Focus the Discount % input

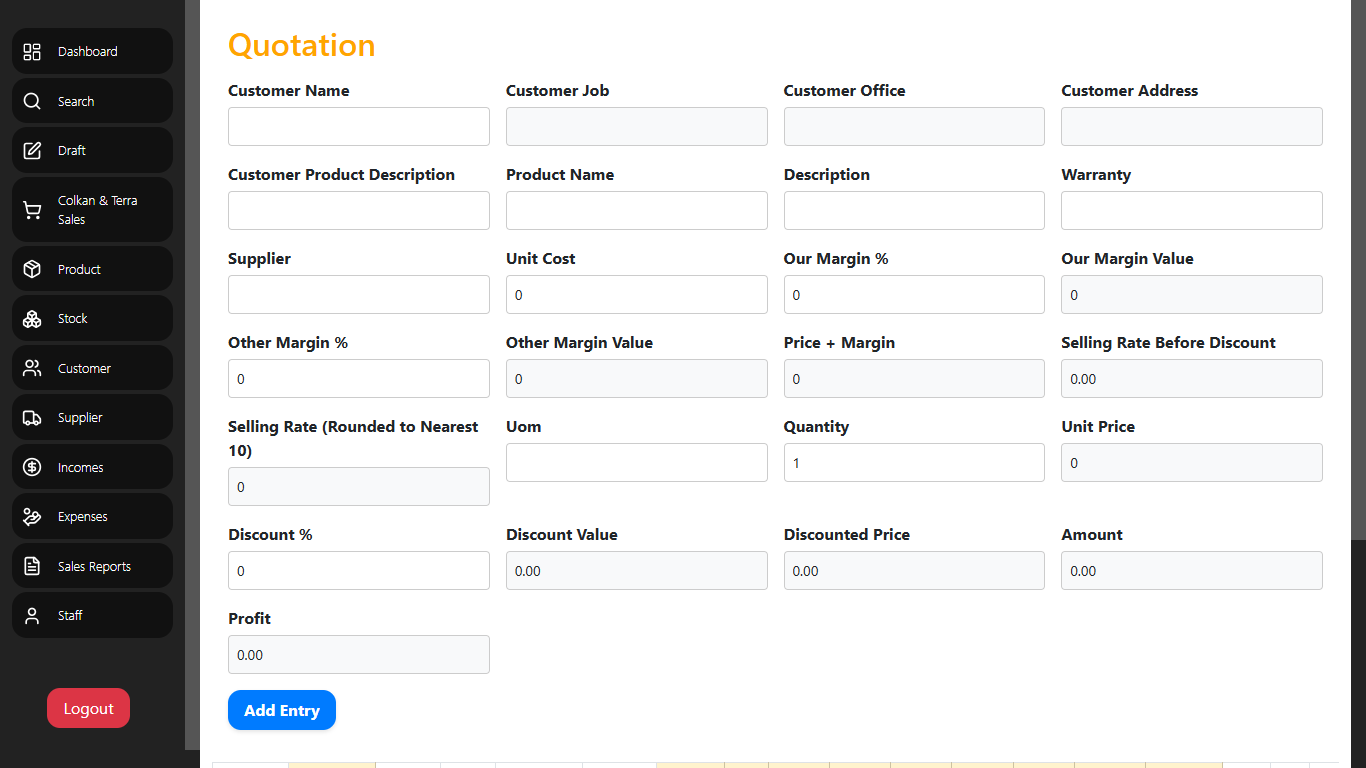[359, 571]
